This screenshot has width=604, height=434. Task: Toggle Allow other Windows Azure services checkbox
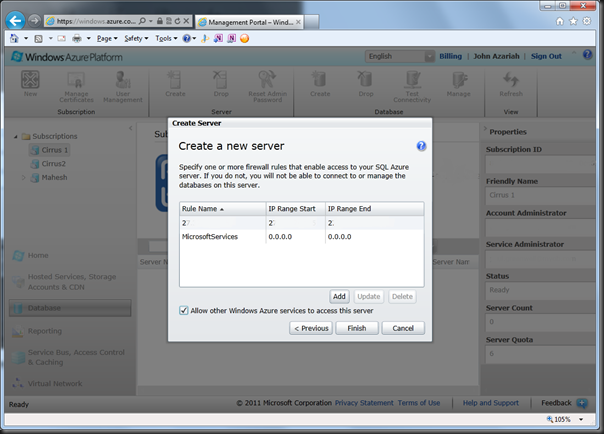pos(184,310)
